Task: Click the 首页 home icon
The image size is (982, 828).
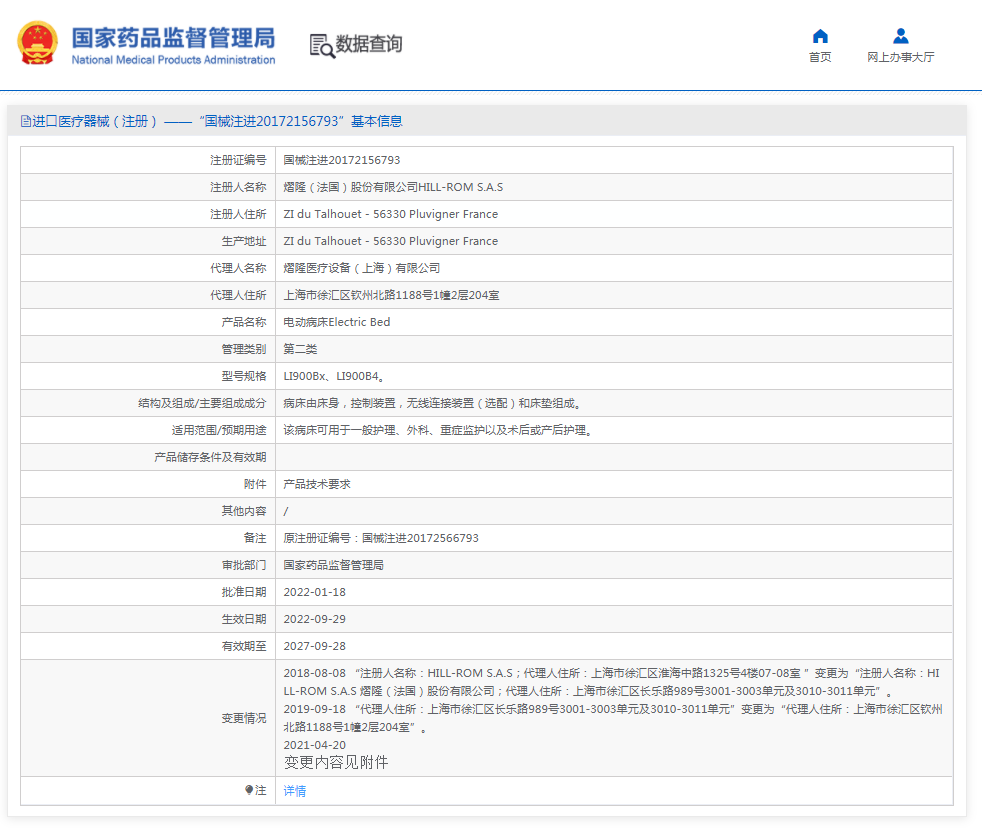Action: 820,36
